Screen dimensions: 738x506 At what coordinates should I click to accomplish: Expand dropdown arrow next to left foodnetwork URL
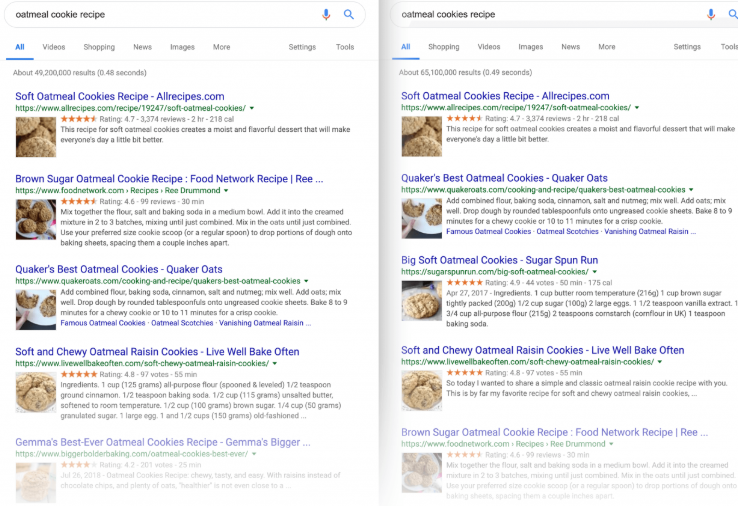point(226,191)
